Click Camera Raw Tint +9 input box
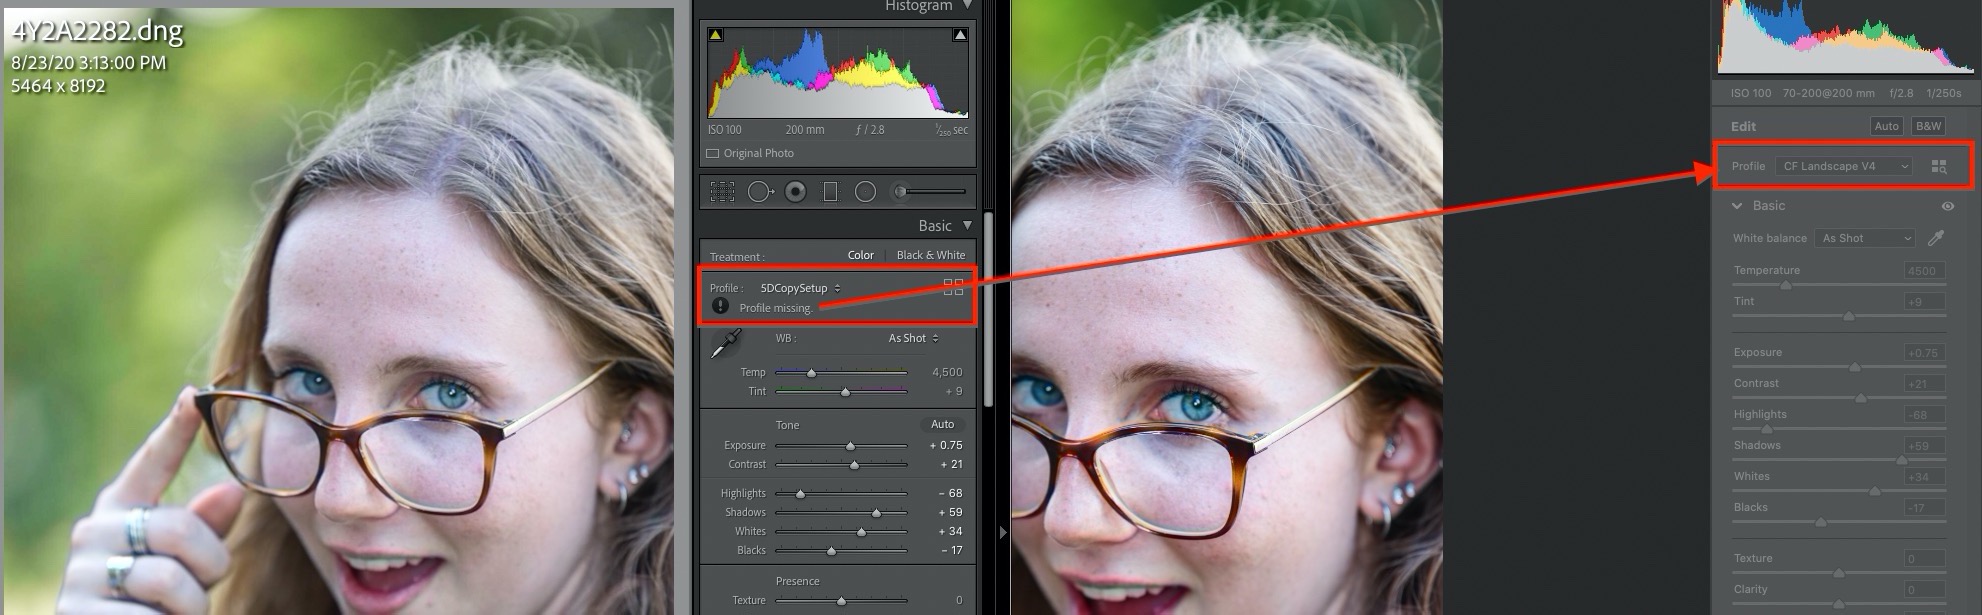 tap(1924, 301)
